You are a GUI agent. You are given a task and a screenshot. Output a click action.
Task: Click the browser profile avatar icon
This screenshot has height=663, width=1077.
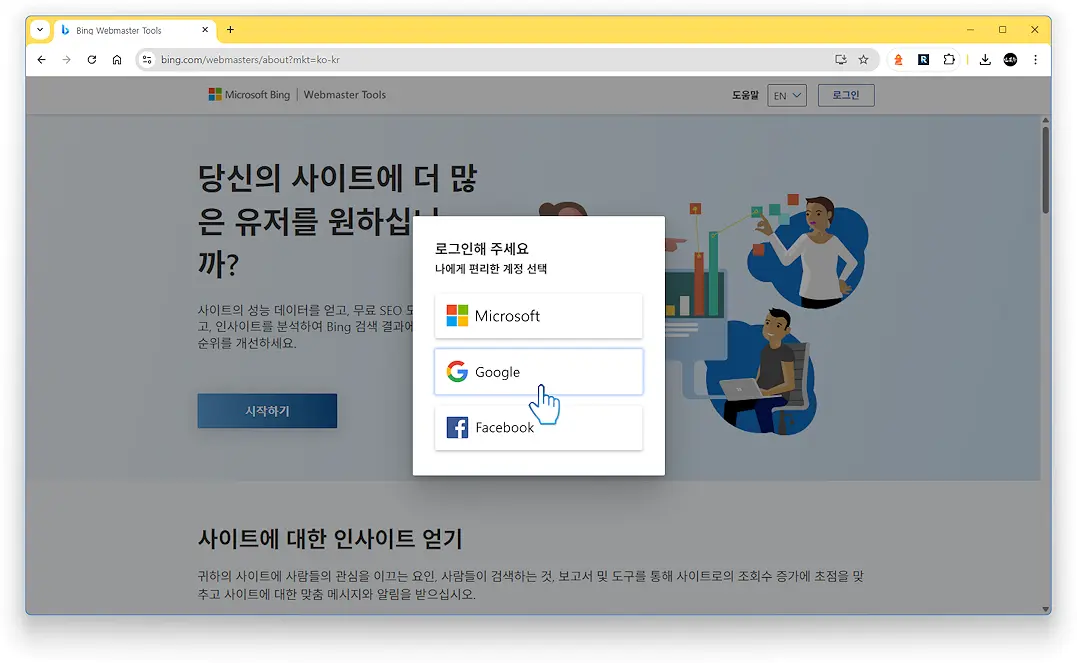pos(1010,60)
